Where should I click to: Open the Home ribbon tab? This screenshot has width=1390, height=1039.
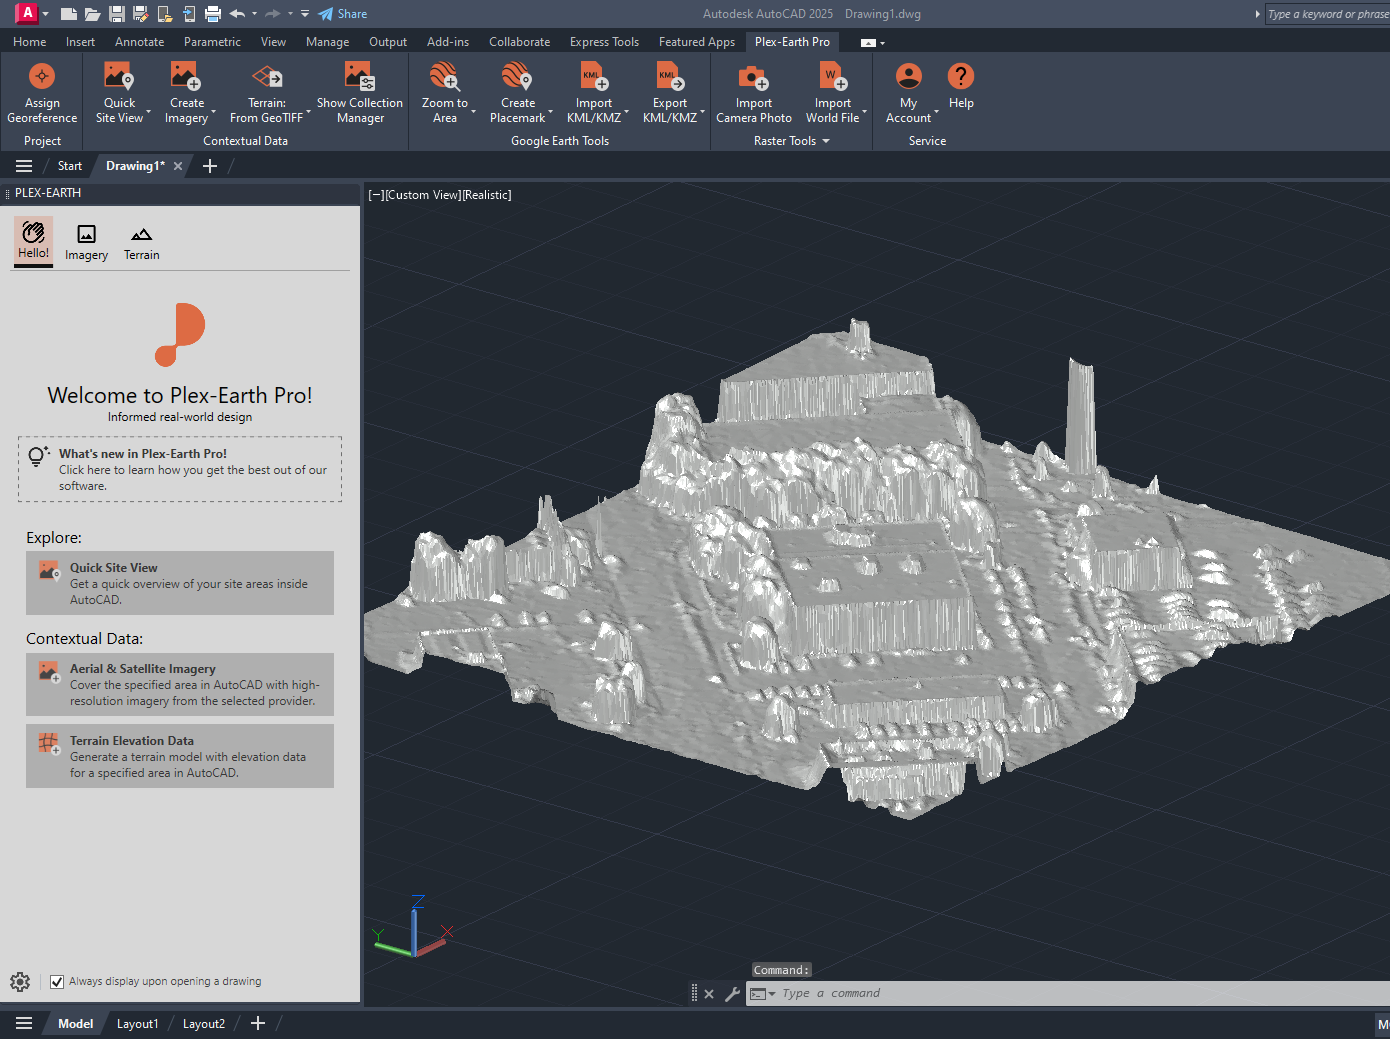(29, 42)
